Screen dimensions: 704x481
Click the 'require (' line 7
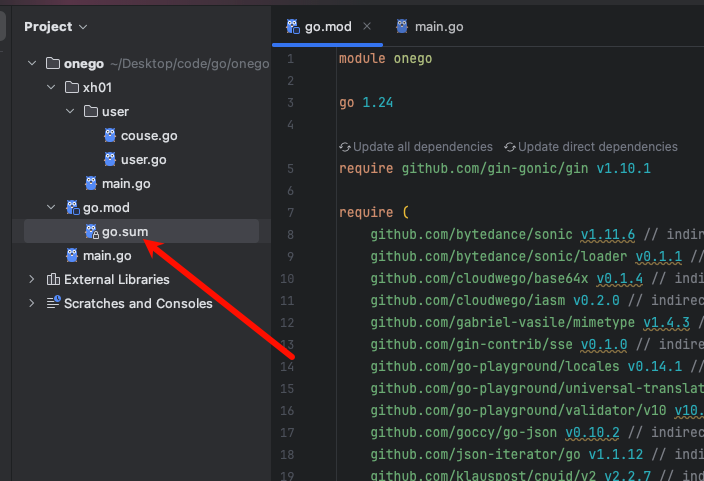pos(374,212)
